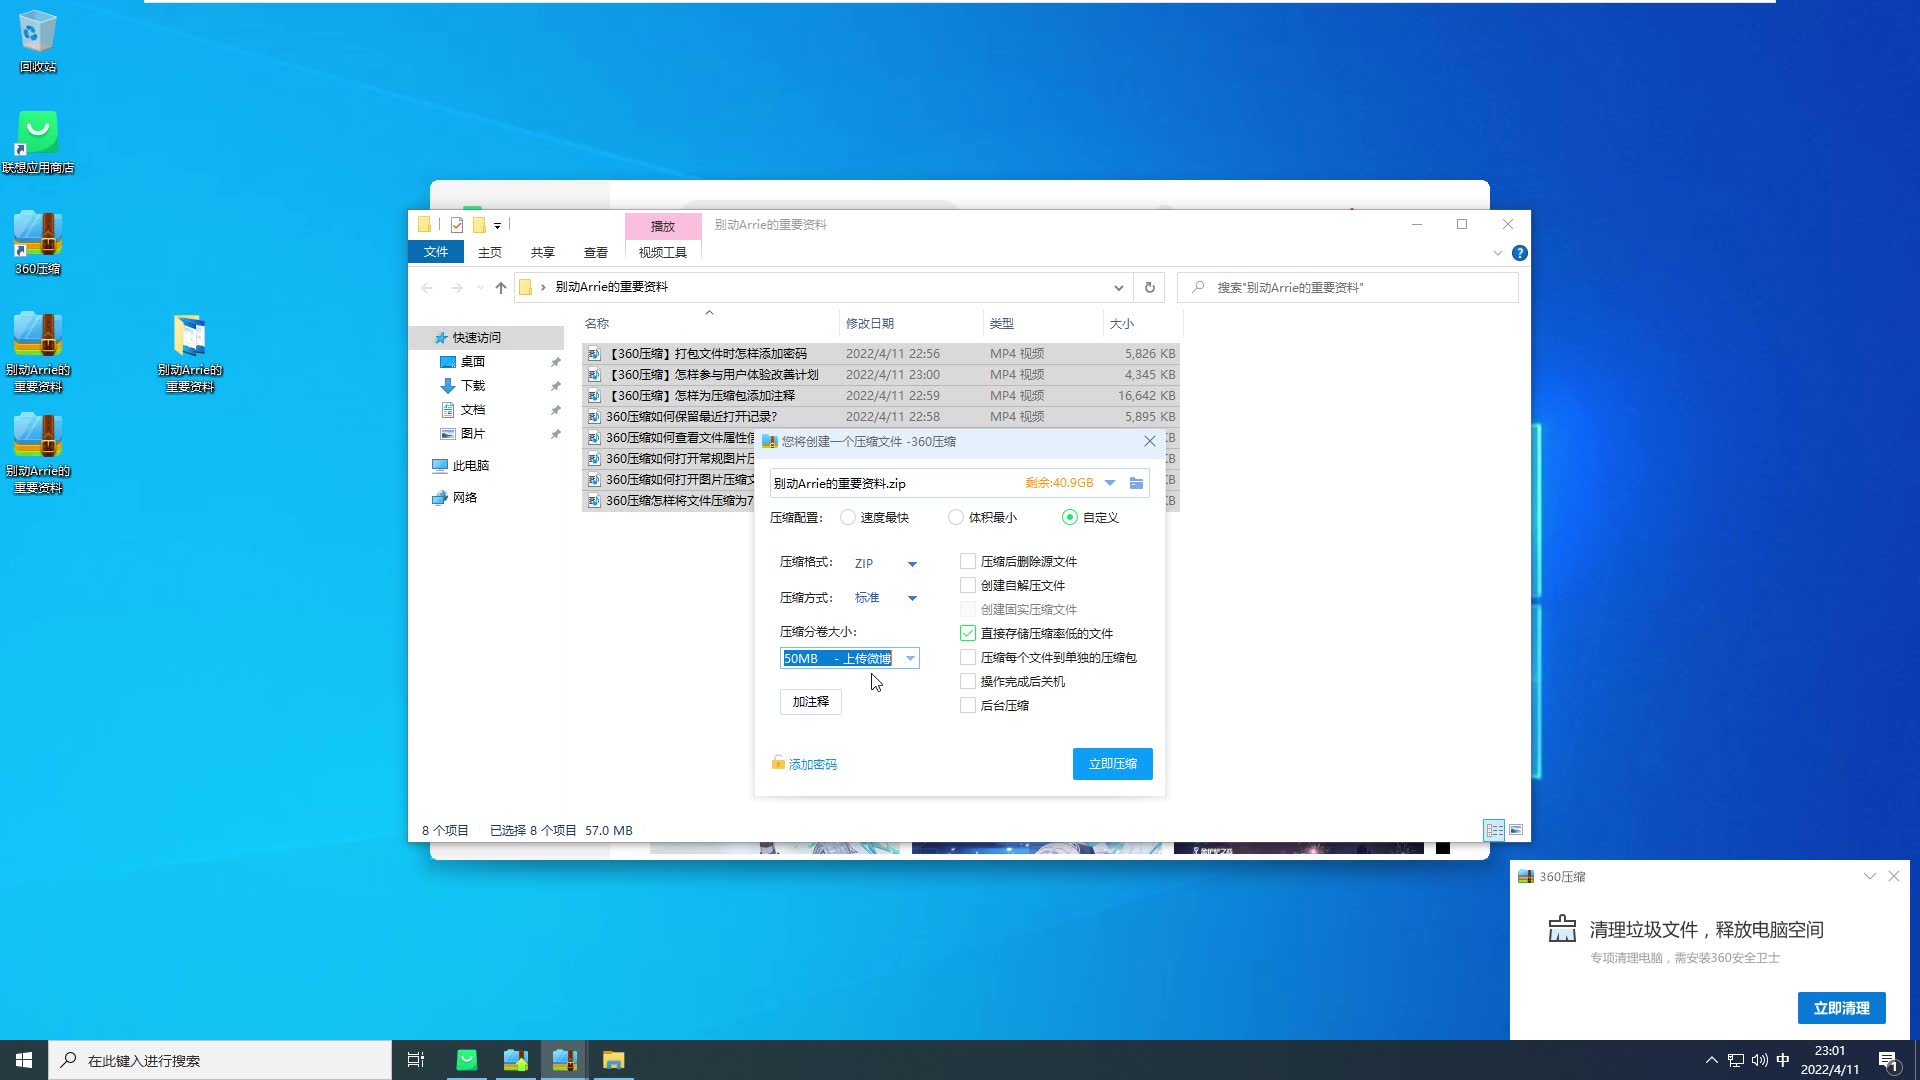1920x1080 pixels.
Task: Toggle 操作完成后关机 checkbox
Action: pyautogui.click(x=968, y=680)
